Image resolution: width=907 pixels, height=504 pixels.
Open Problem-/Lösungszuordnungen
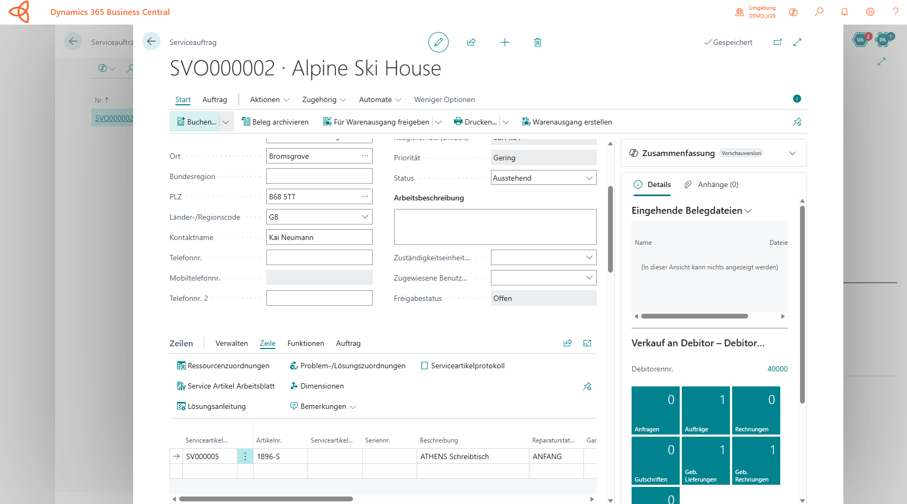(347, 366)
